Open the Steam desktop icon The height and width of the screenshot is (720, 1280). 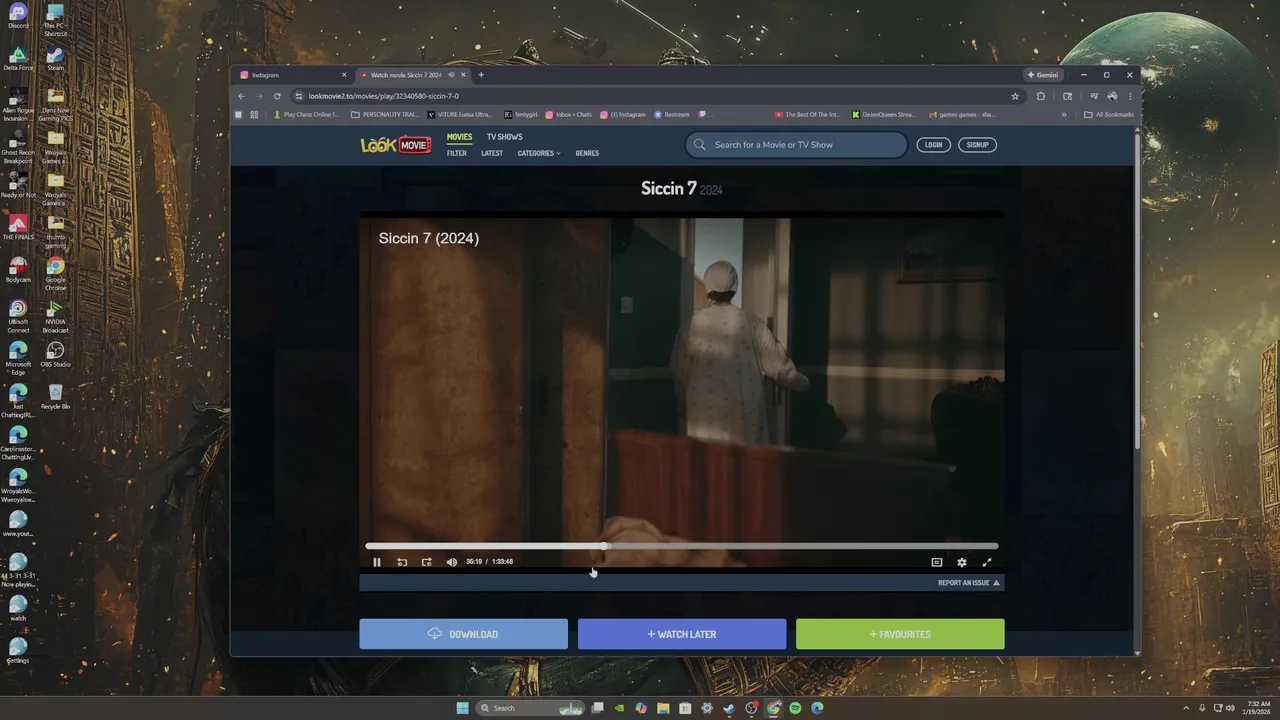55,59
